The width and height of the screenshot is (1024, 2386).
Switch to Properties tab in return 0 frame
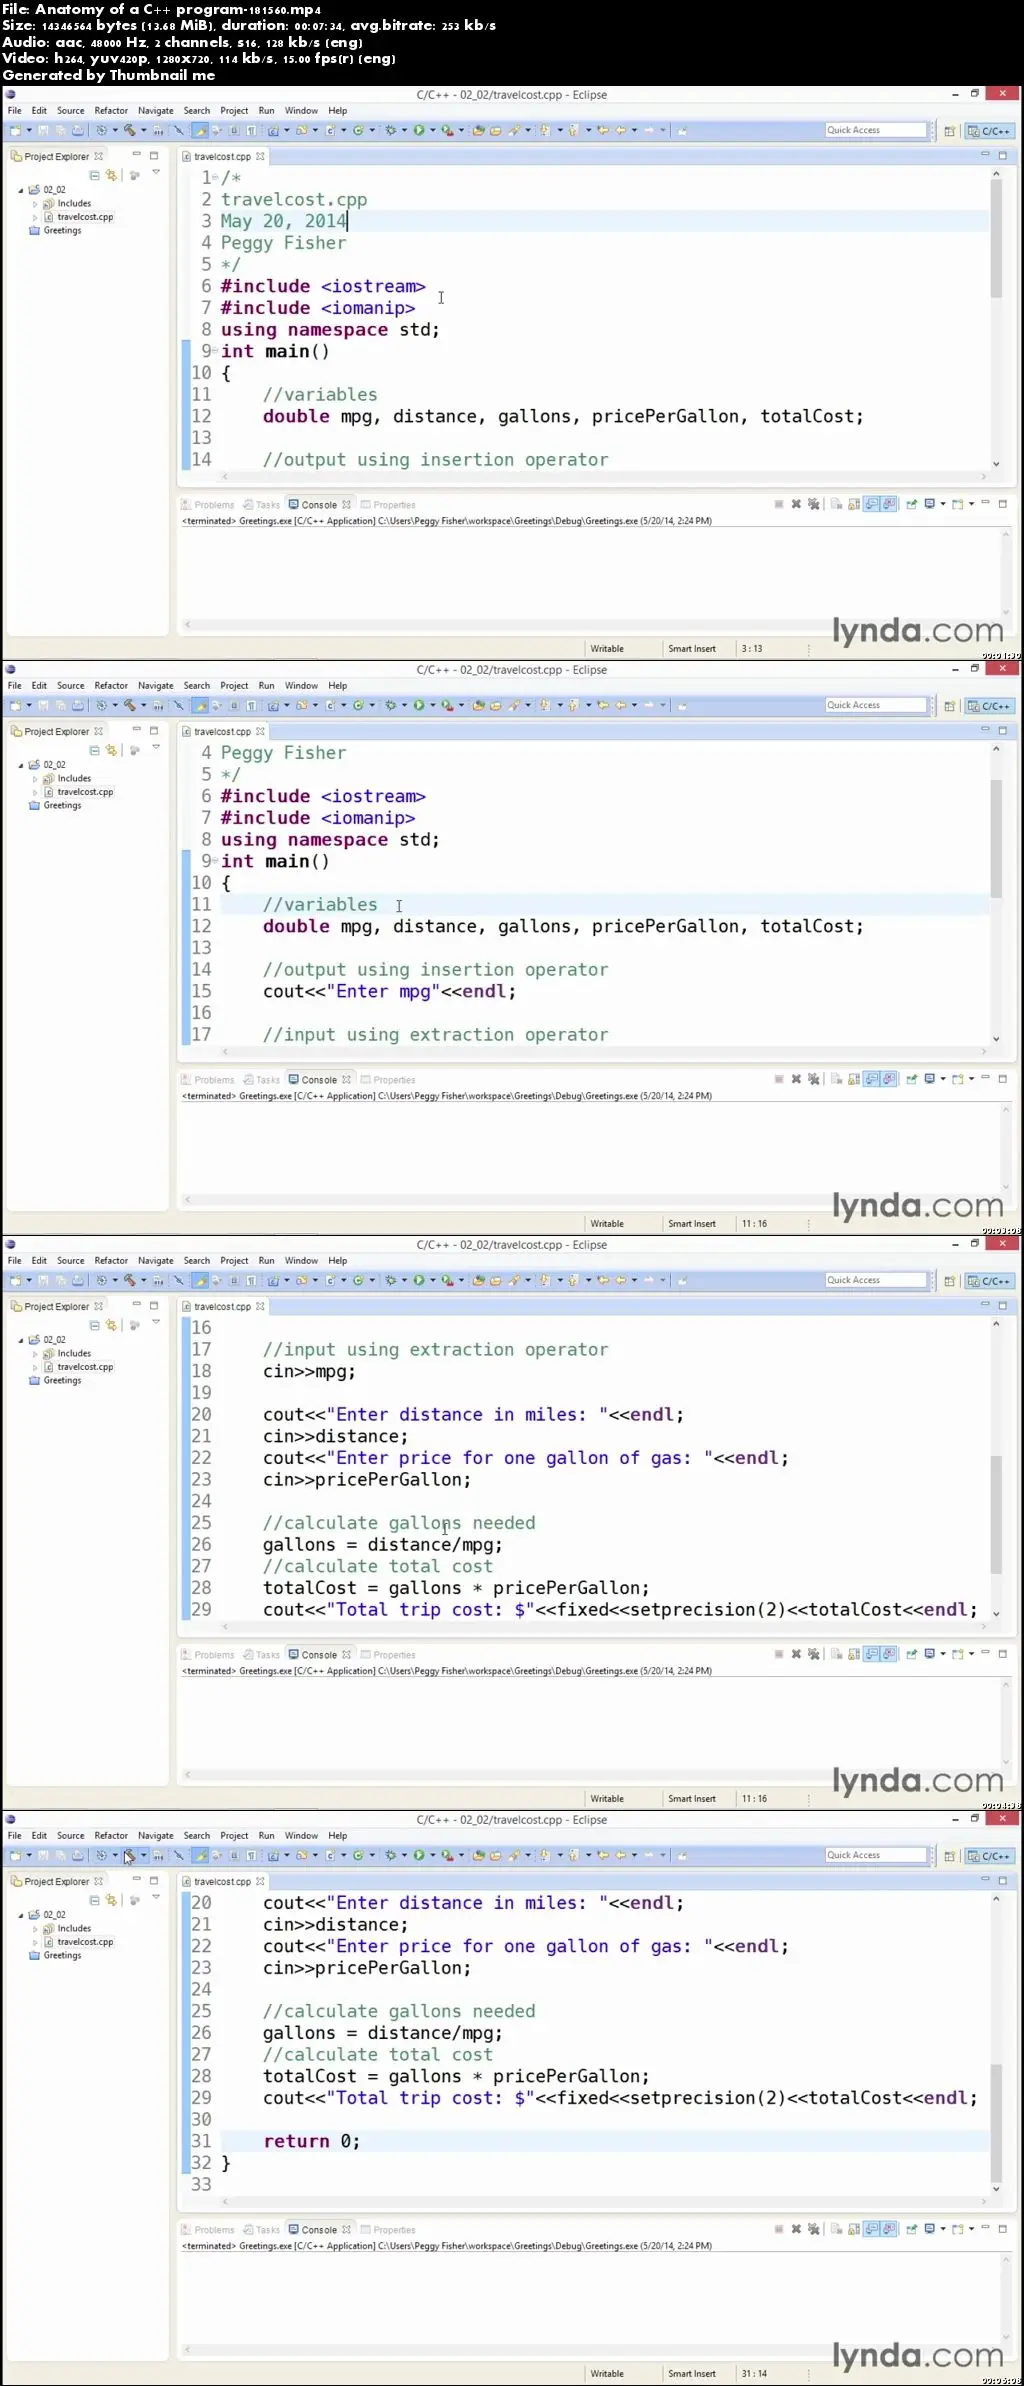[388, 2230]
